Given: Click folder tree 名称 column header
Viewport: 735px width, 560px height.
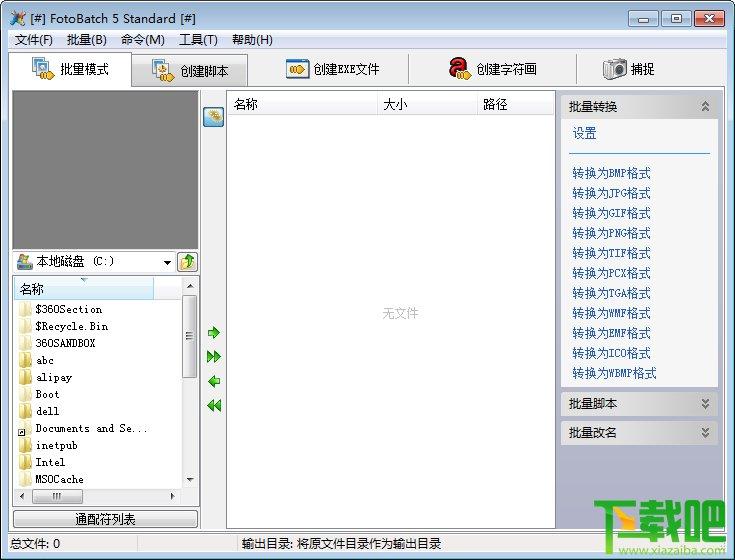Looking at the screenshot, I should click(84, 289).
